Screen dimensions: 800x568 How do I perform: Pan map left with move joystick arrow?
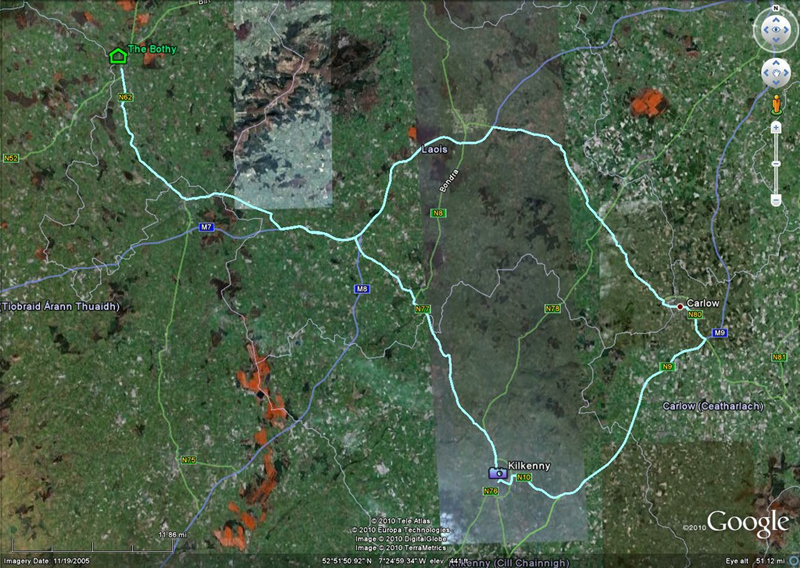[766, 73]
